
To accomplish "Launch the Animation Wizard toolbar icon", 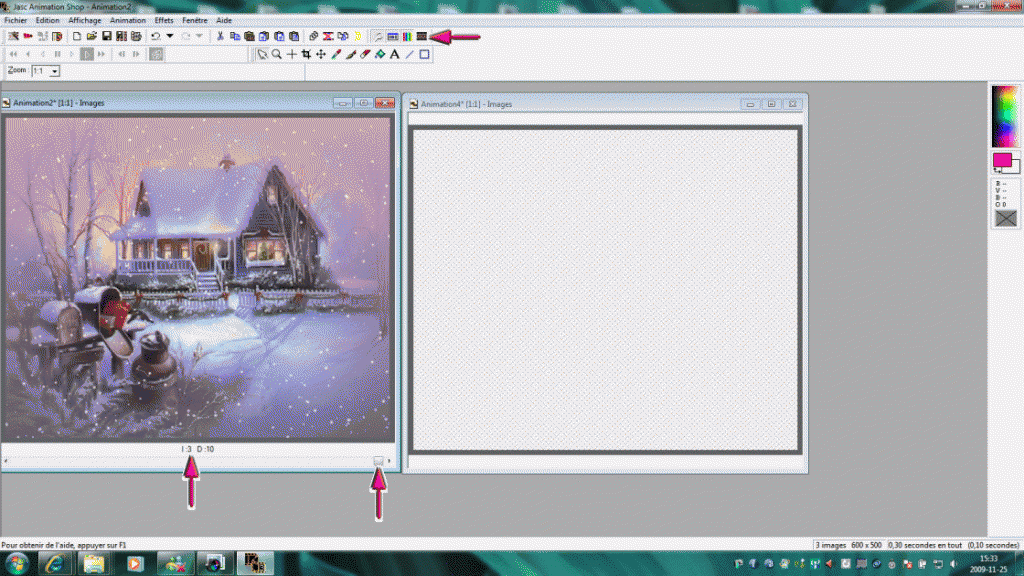I will pyautogui.click(x=13, y=37).
